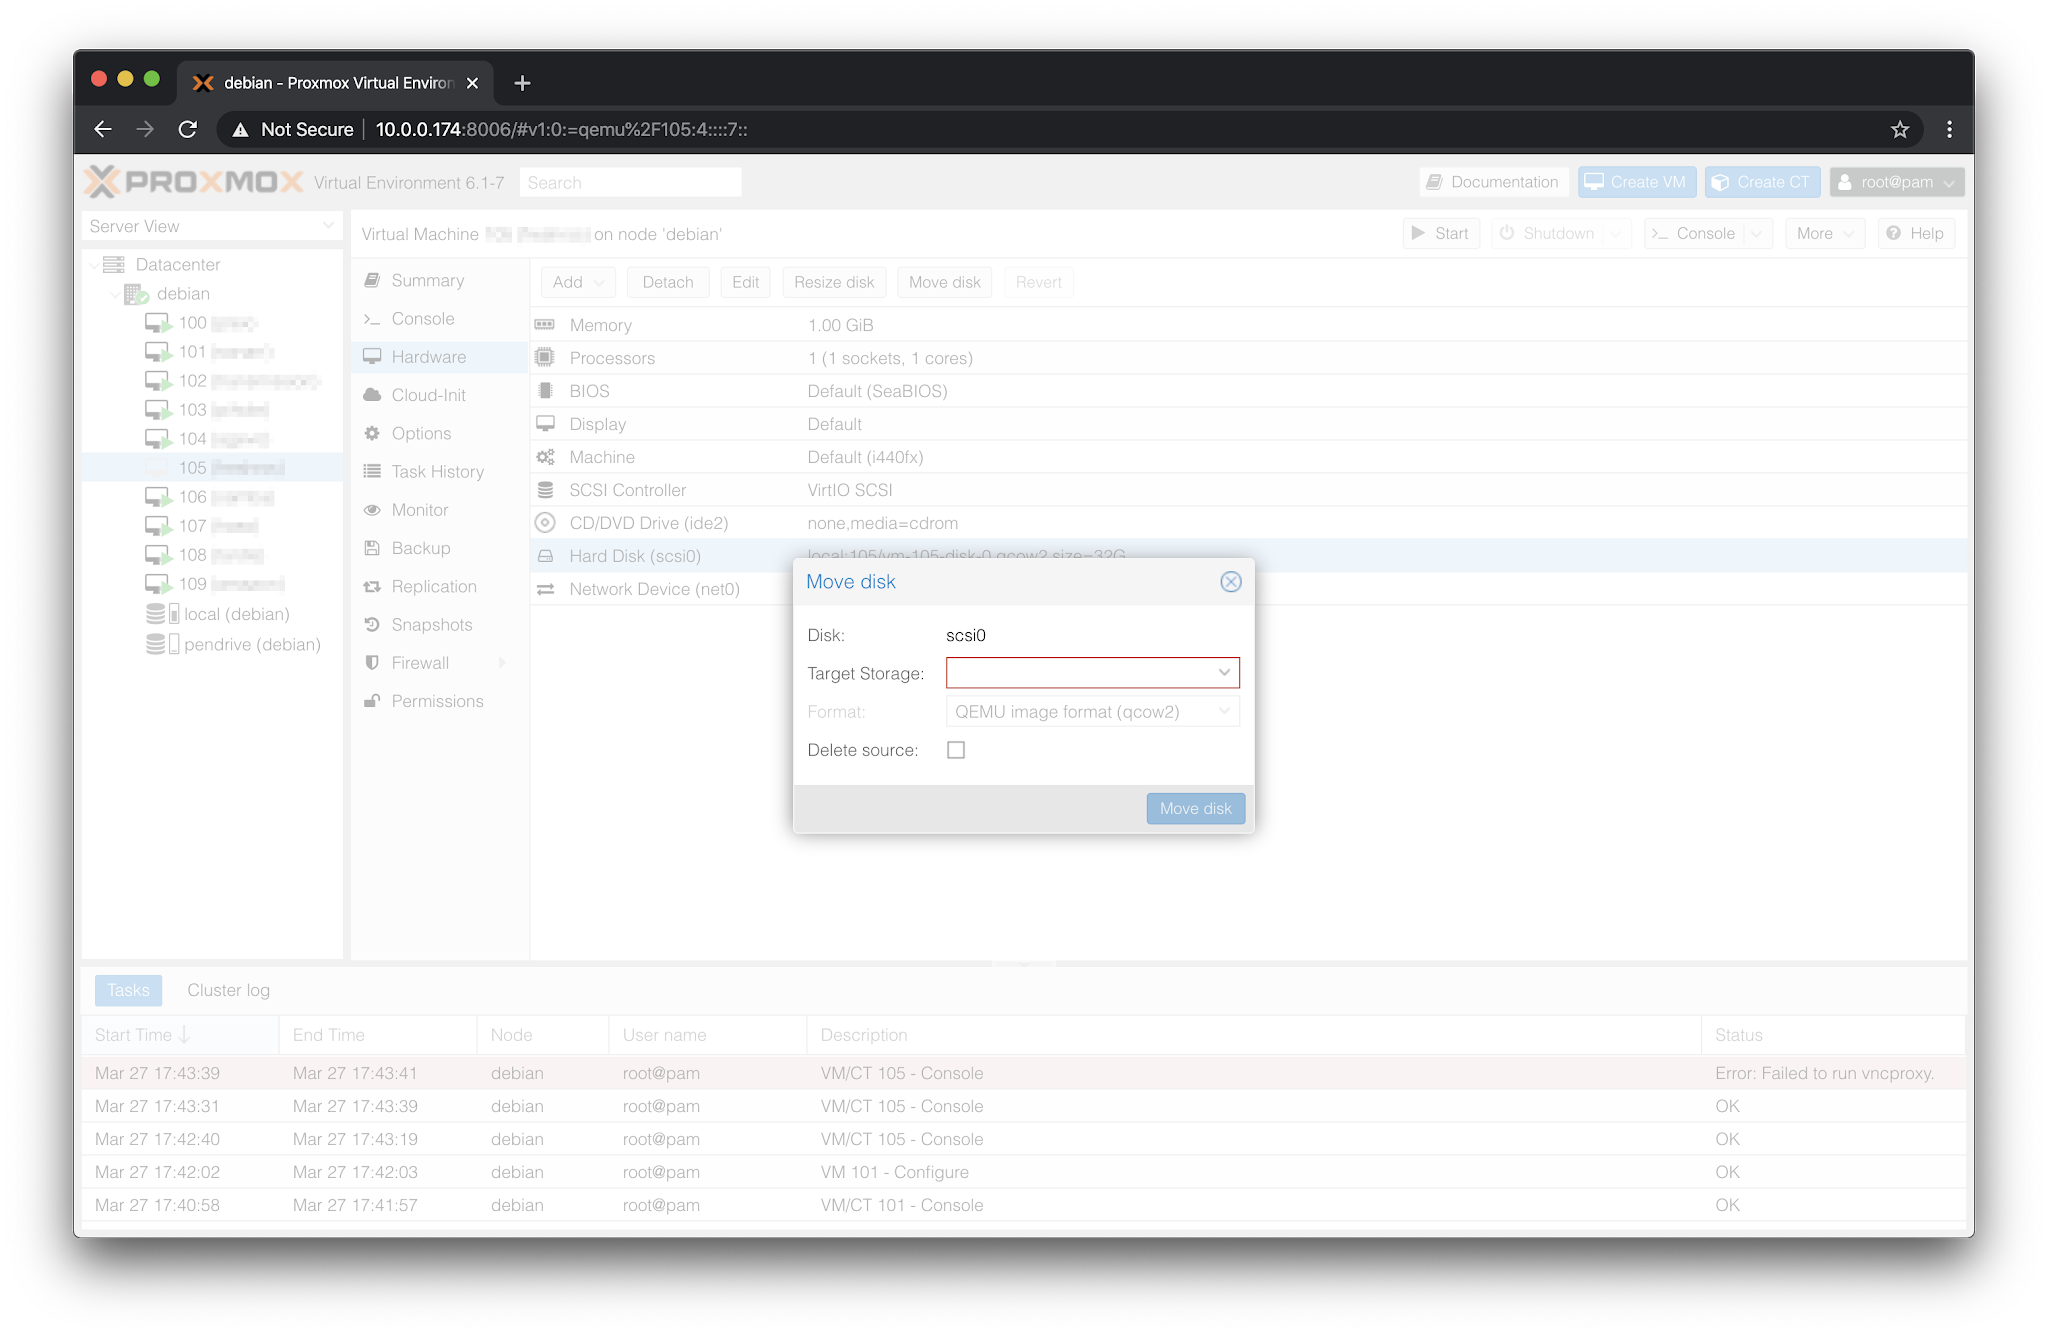Sort by the Status column header
This screenshot has width=2048, height=1335.
pos(1832,1035)
